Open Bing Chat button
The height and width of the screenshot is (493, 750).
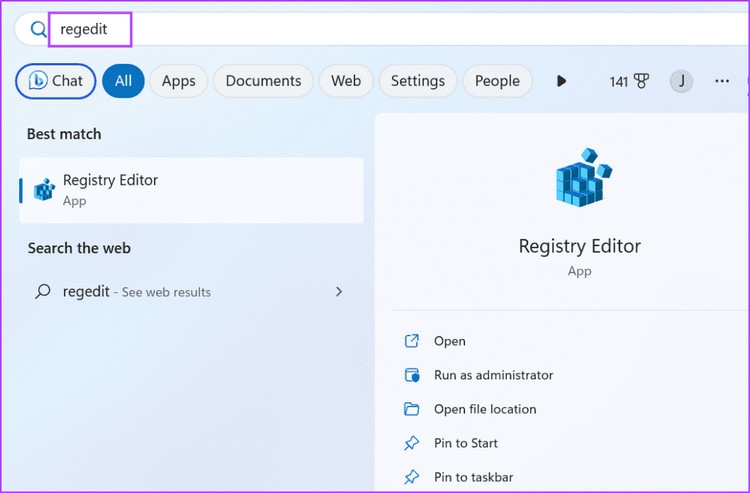[56, 81]
